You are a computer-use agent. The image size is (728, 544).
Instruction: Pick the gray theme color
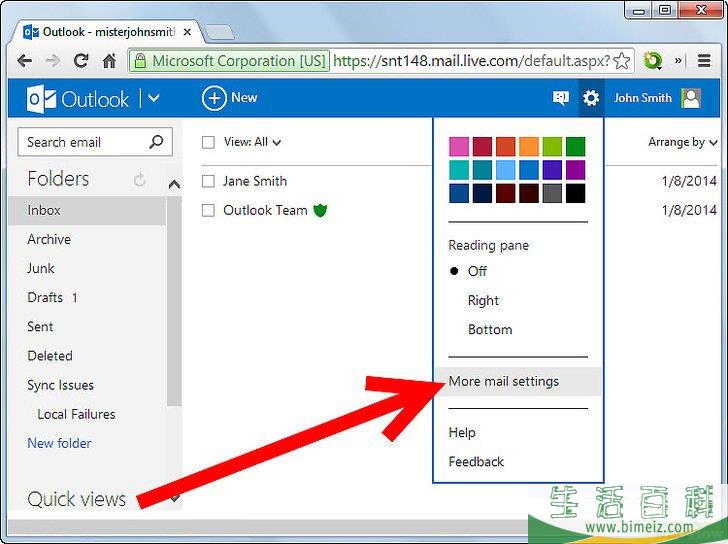[552, 193]
